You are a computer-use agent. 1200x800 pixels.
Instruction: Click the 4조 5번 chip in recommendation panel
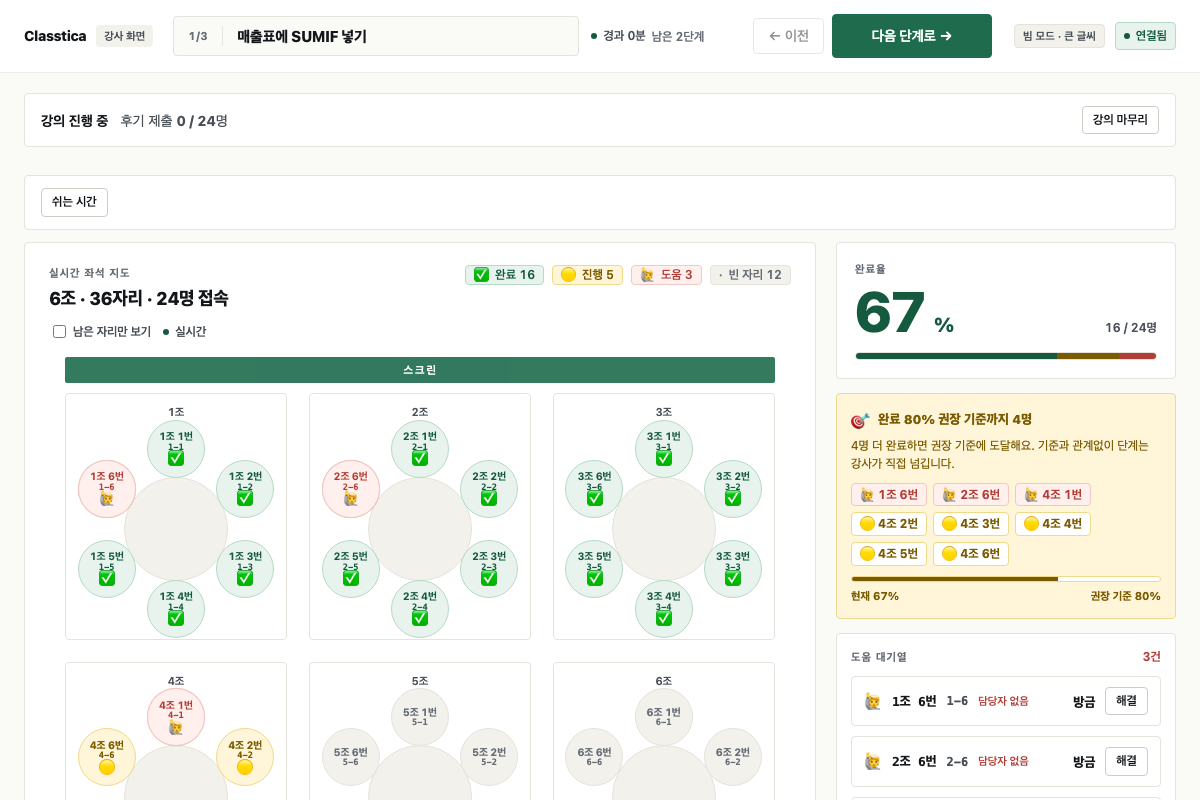tap(889, 554)
